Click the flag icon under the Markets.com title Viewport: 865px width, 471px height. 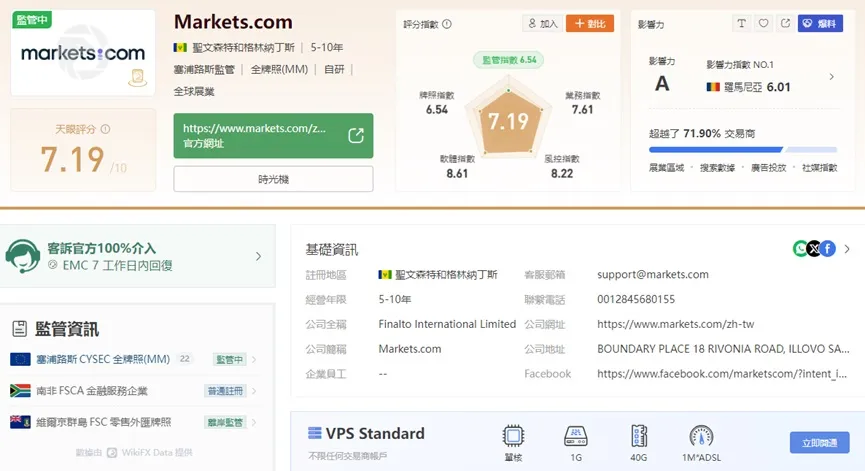(180, 47)
